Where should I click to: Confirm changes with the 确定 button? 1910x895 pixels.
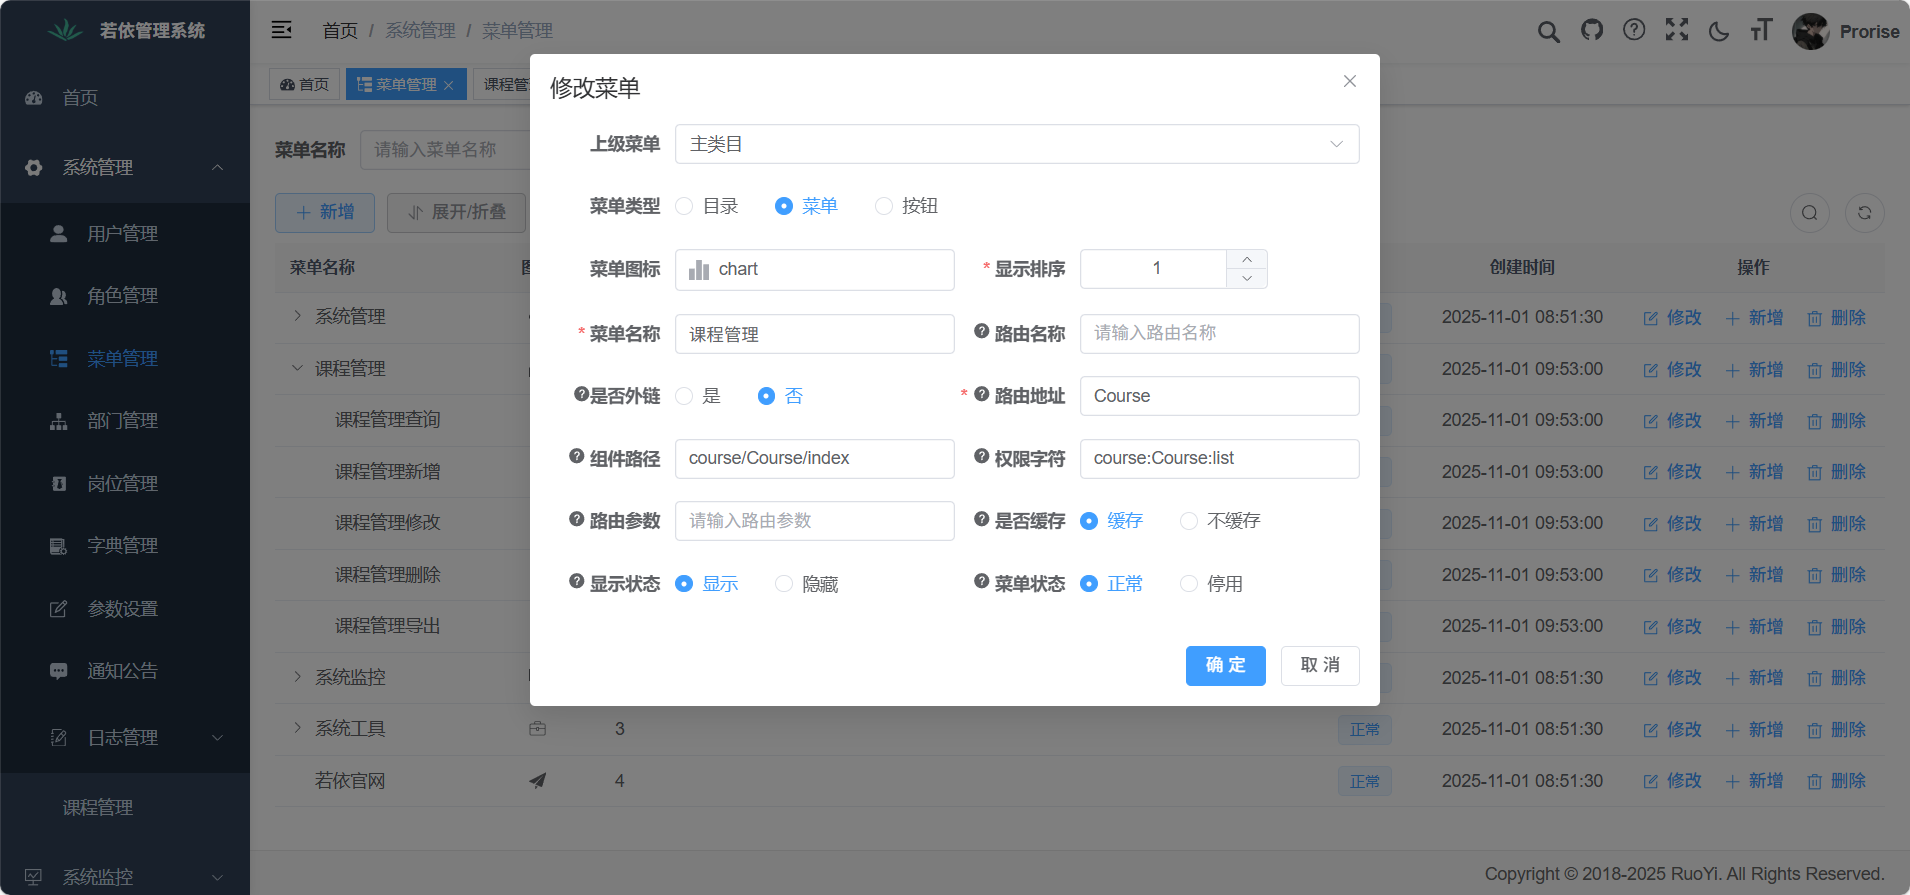pyautogui.click(x=1225, y=665)
